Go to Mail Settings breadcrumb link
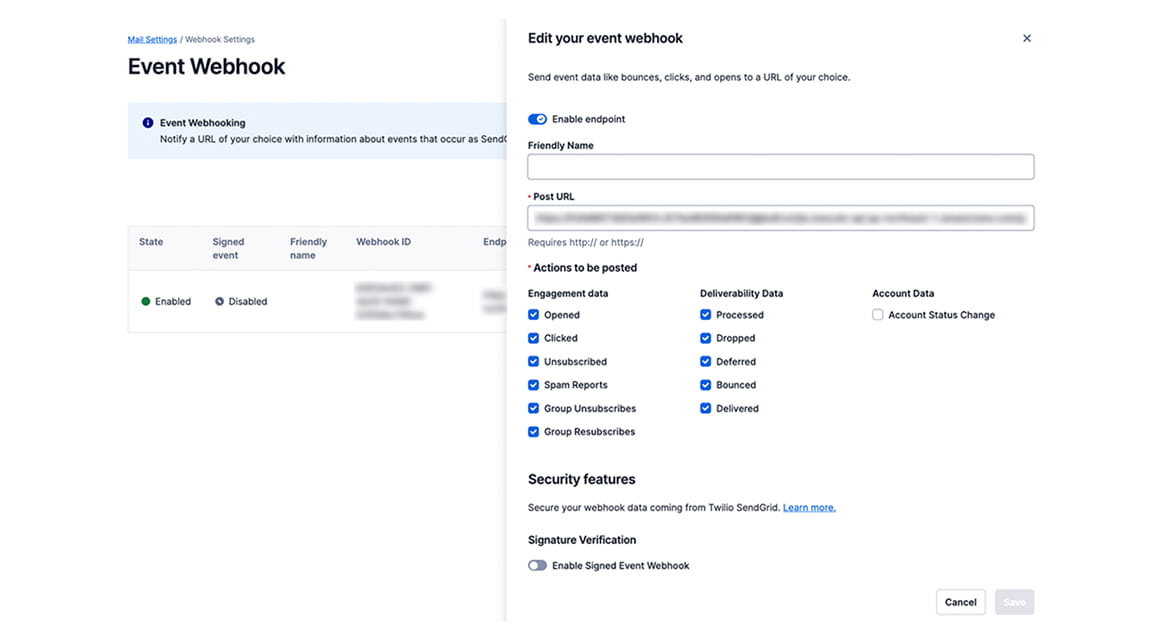Screen dimensions: 1160x640 pos(152,40)
